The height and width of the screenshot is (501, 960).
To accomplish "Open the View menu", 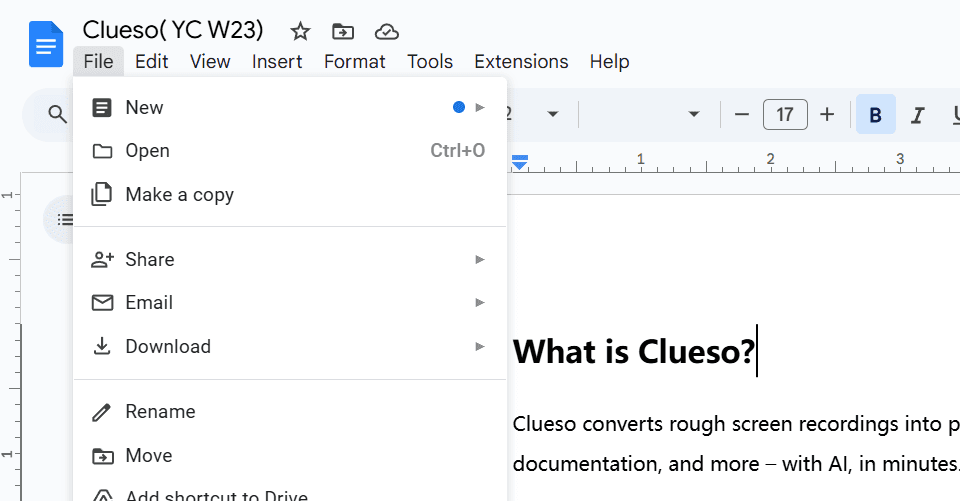I will [x=210, y=62].
